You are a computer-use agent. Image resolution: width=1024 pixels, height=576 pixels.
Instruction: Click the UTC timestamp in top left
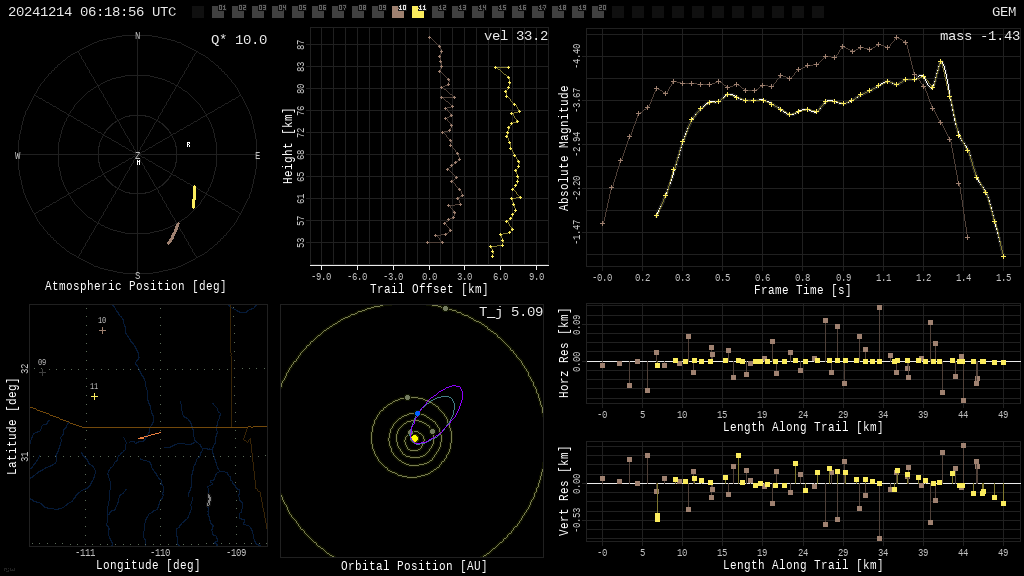(92, 12)
